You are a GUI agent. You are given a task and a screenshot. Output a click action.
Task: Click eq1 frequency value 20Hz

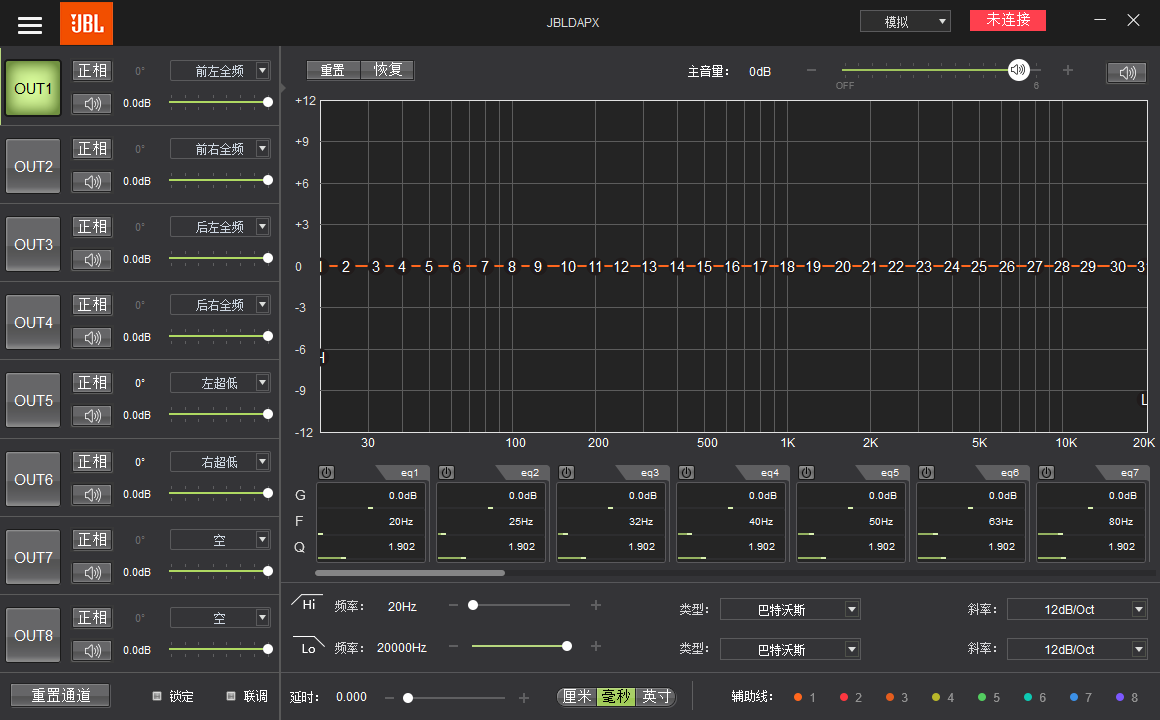click(x=401, y=522)
